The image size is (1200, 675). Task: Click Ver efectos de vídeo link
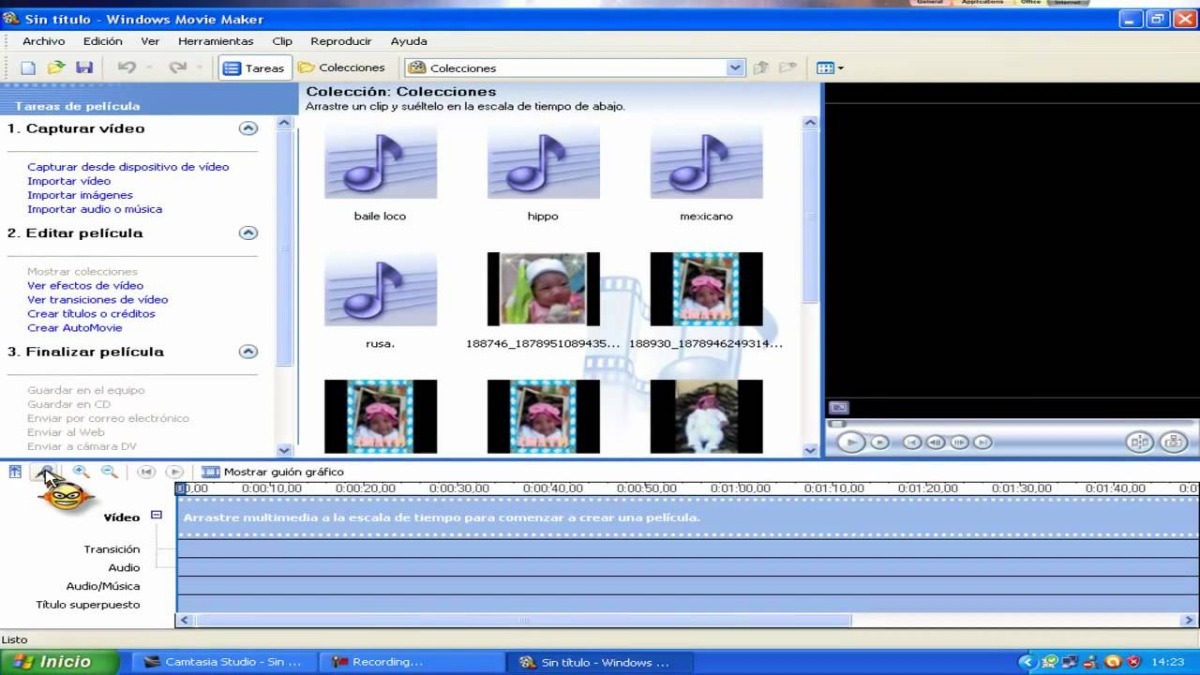point(85,285)
